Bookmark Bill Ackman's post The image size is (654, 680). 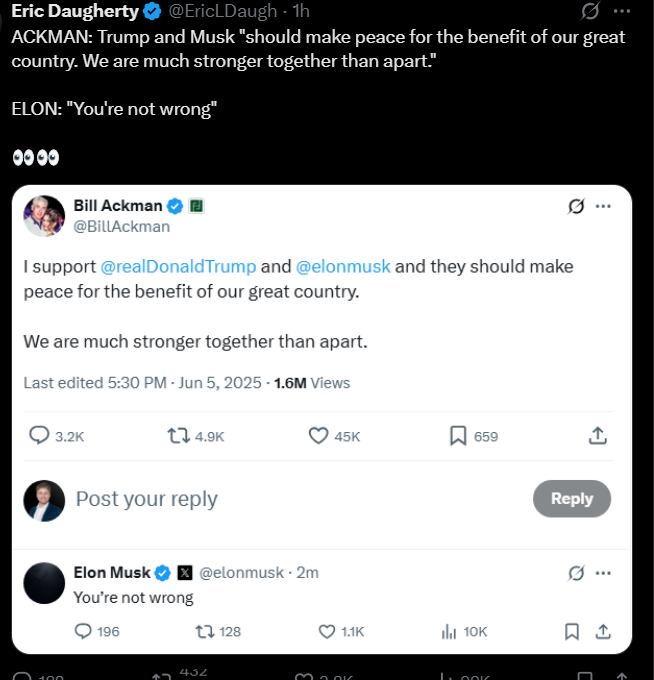click(458, 436)
